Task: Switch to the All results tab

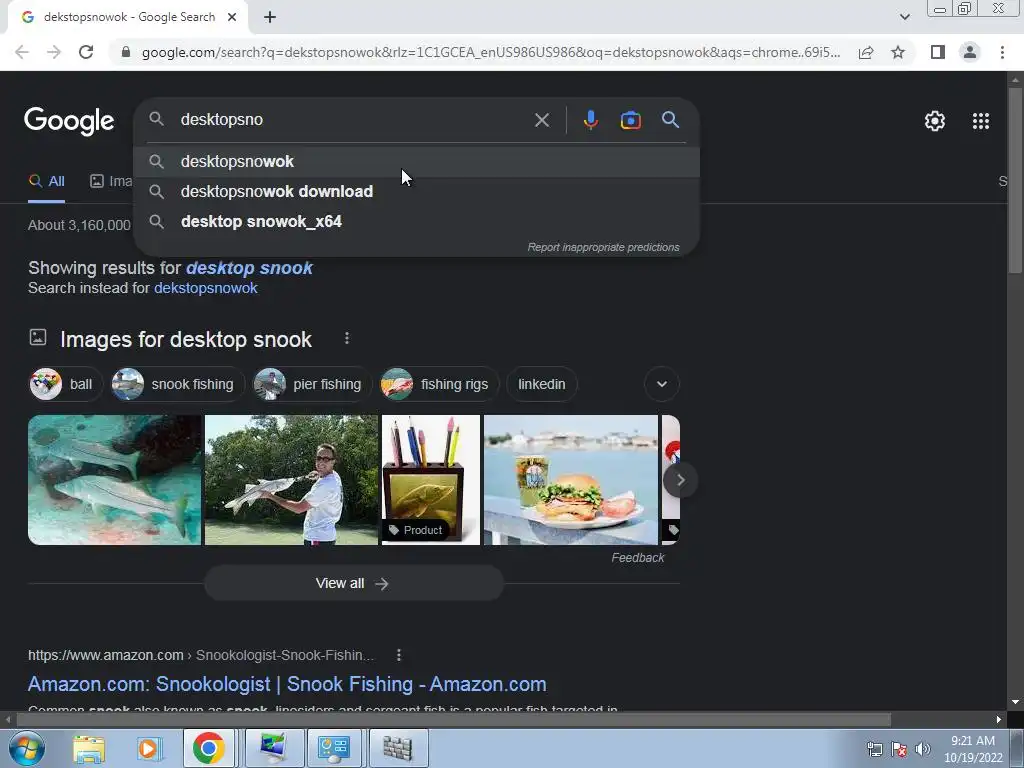Action: (46, 182)
